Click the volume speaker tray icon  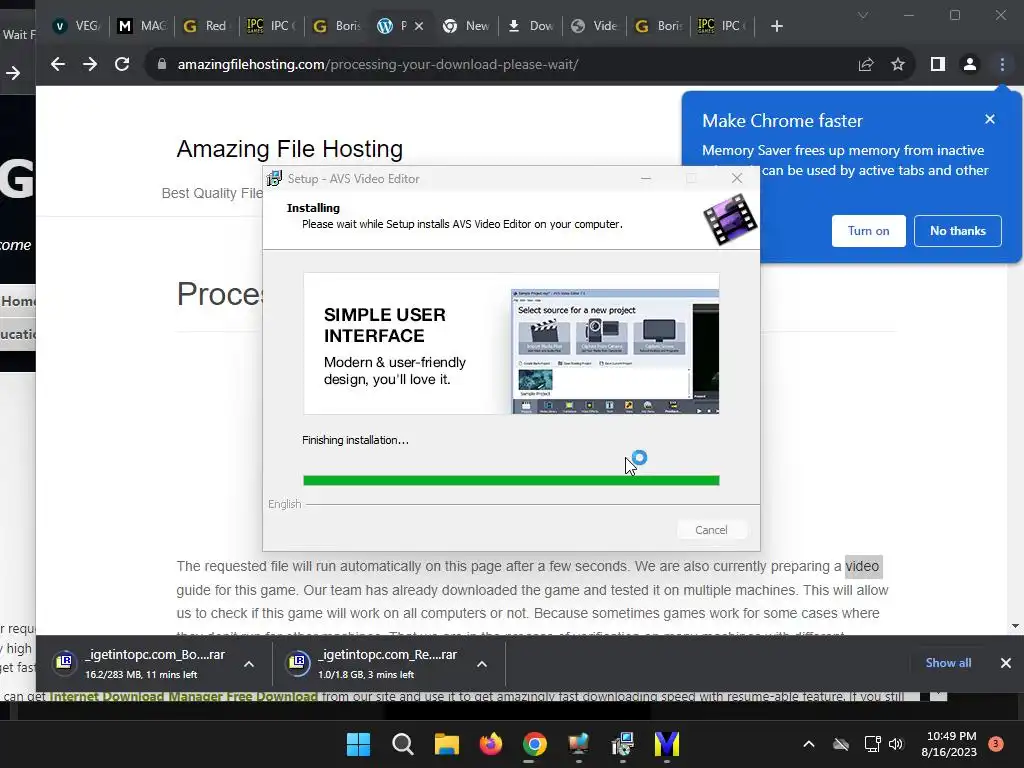tap(896, 744)
